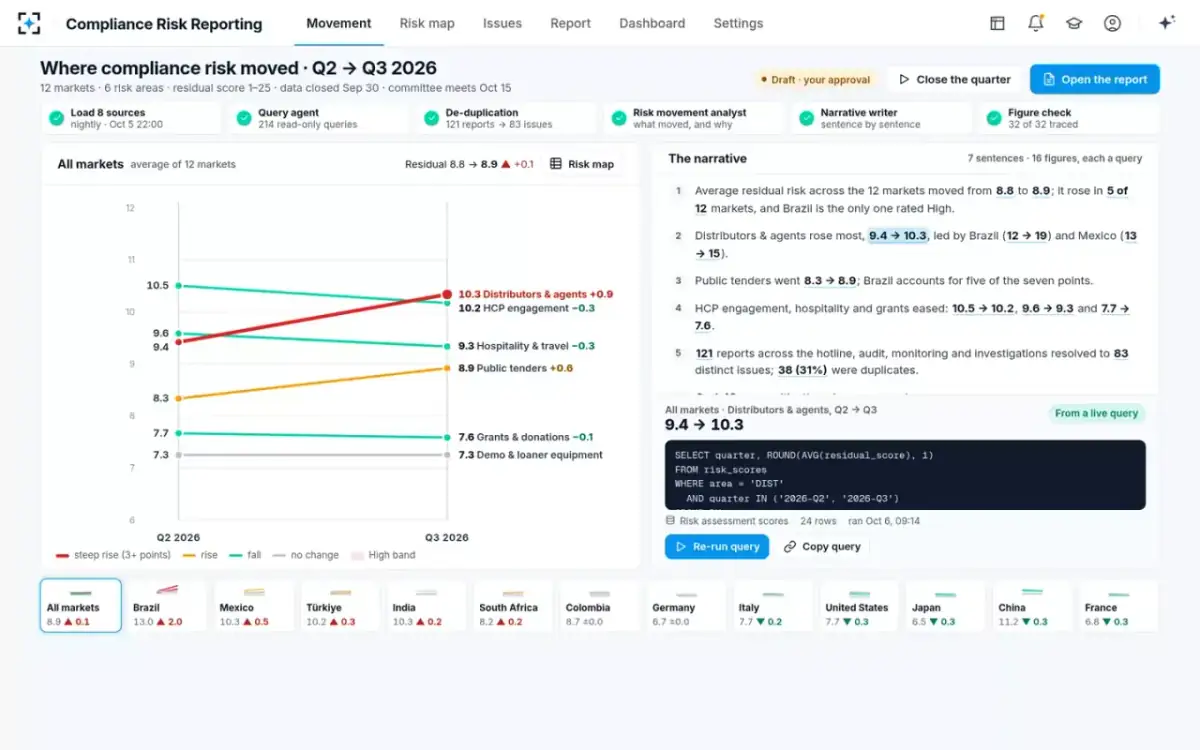
Task: Switch to the Risk map tab
Action: point(427,23)
